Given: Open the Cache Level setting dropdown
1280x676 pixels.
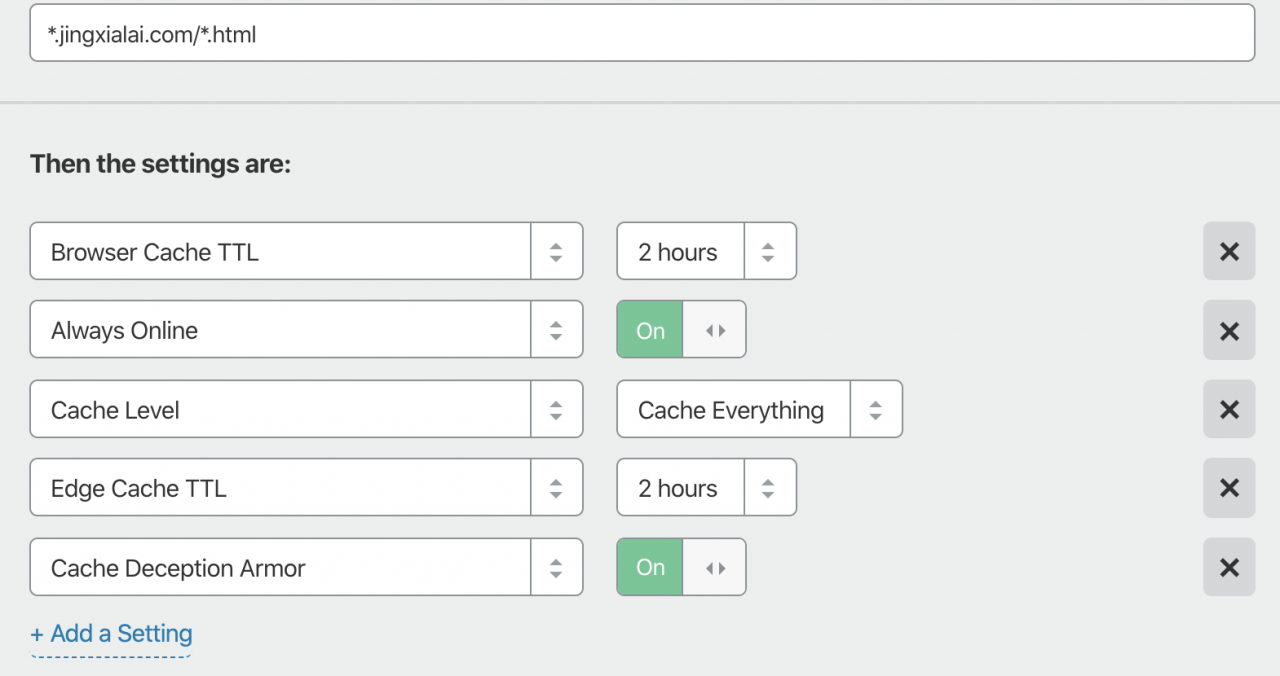Looking at the screenshot, I should (306, 409).
